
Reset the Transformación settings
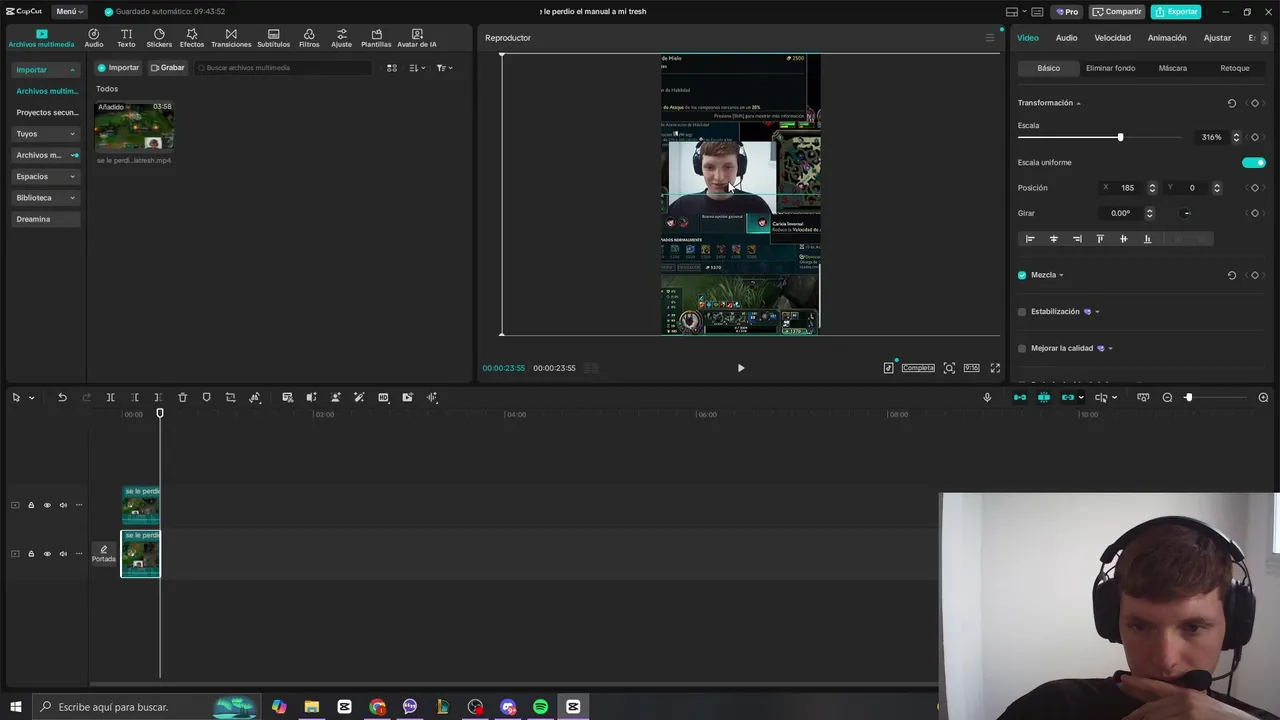click(x=1231, y=103)
